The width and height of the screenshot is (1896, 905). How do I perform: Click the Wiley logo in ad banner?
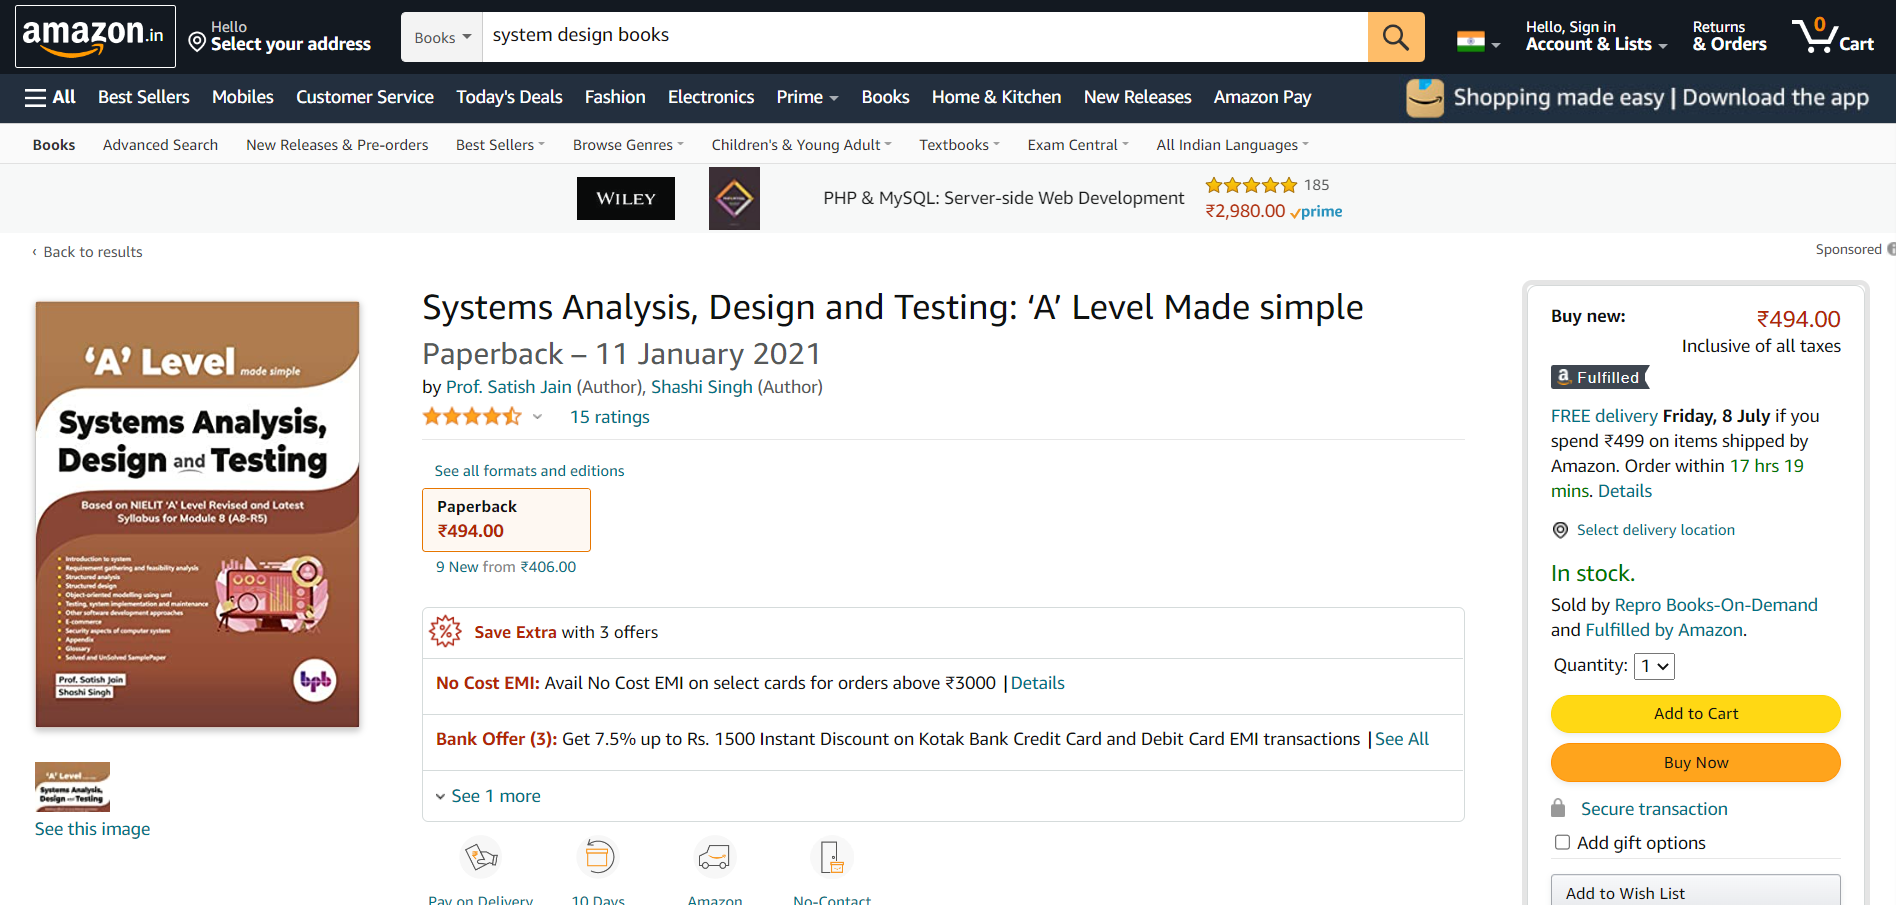point(626,198)
